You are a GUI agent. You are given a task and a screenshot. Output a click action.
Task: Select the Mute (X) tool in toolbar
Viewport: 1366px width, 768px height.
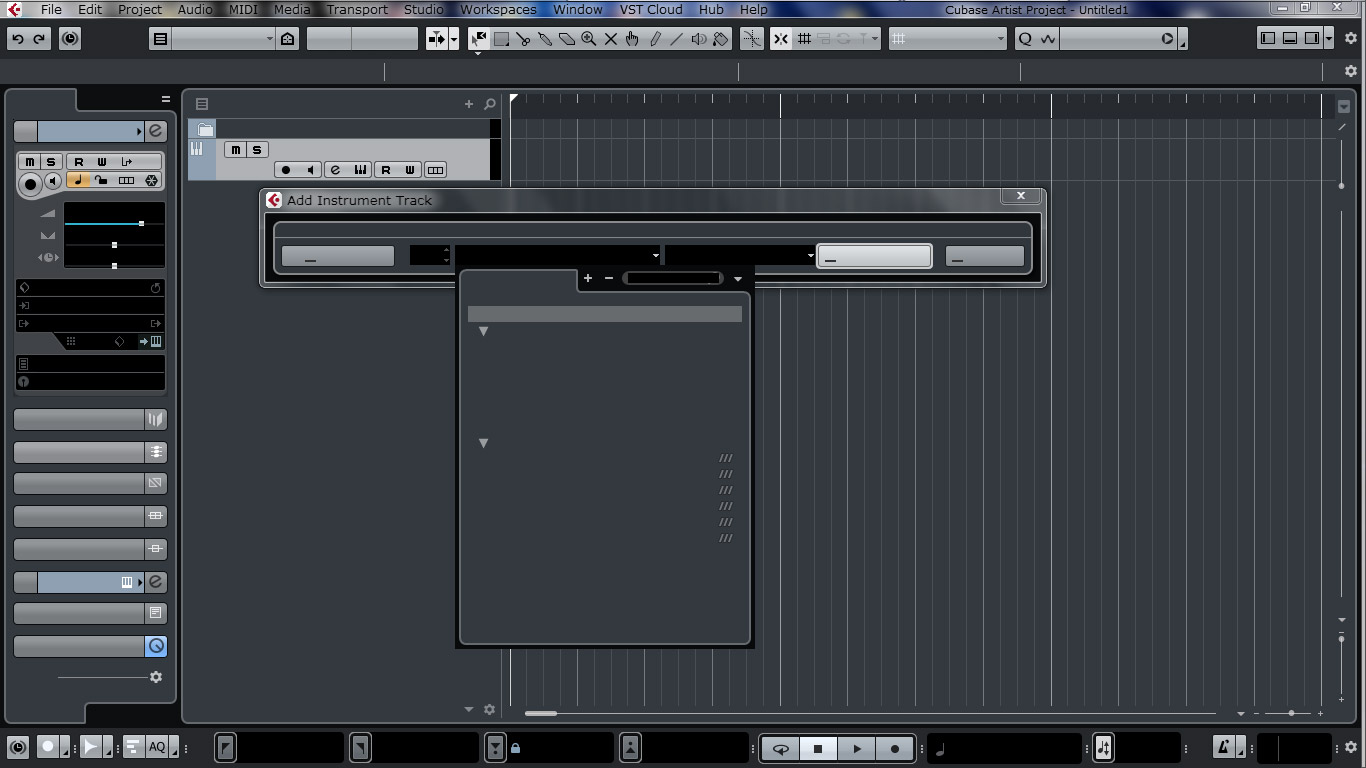(611, 39)
